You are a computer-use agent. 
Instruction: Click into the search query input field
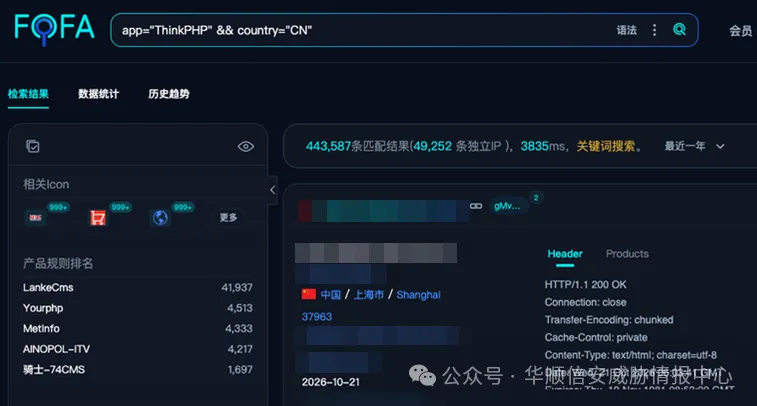[x=362, y=30]
